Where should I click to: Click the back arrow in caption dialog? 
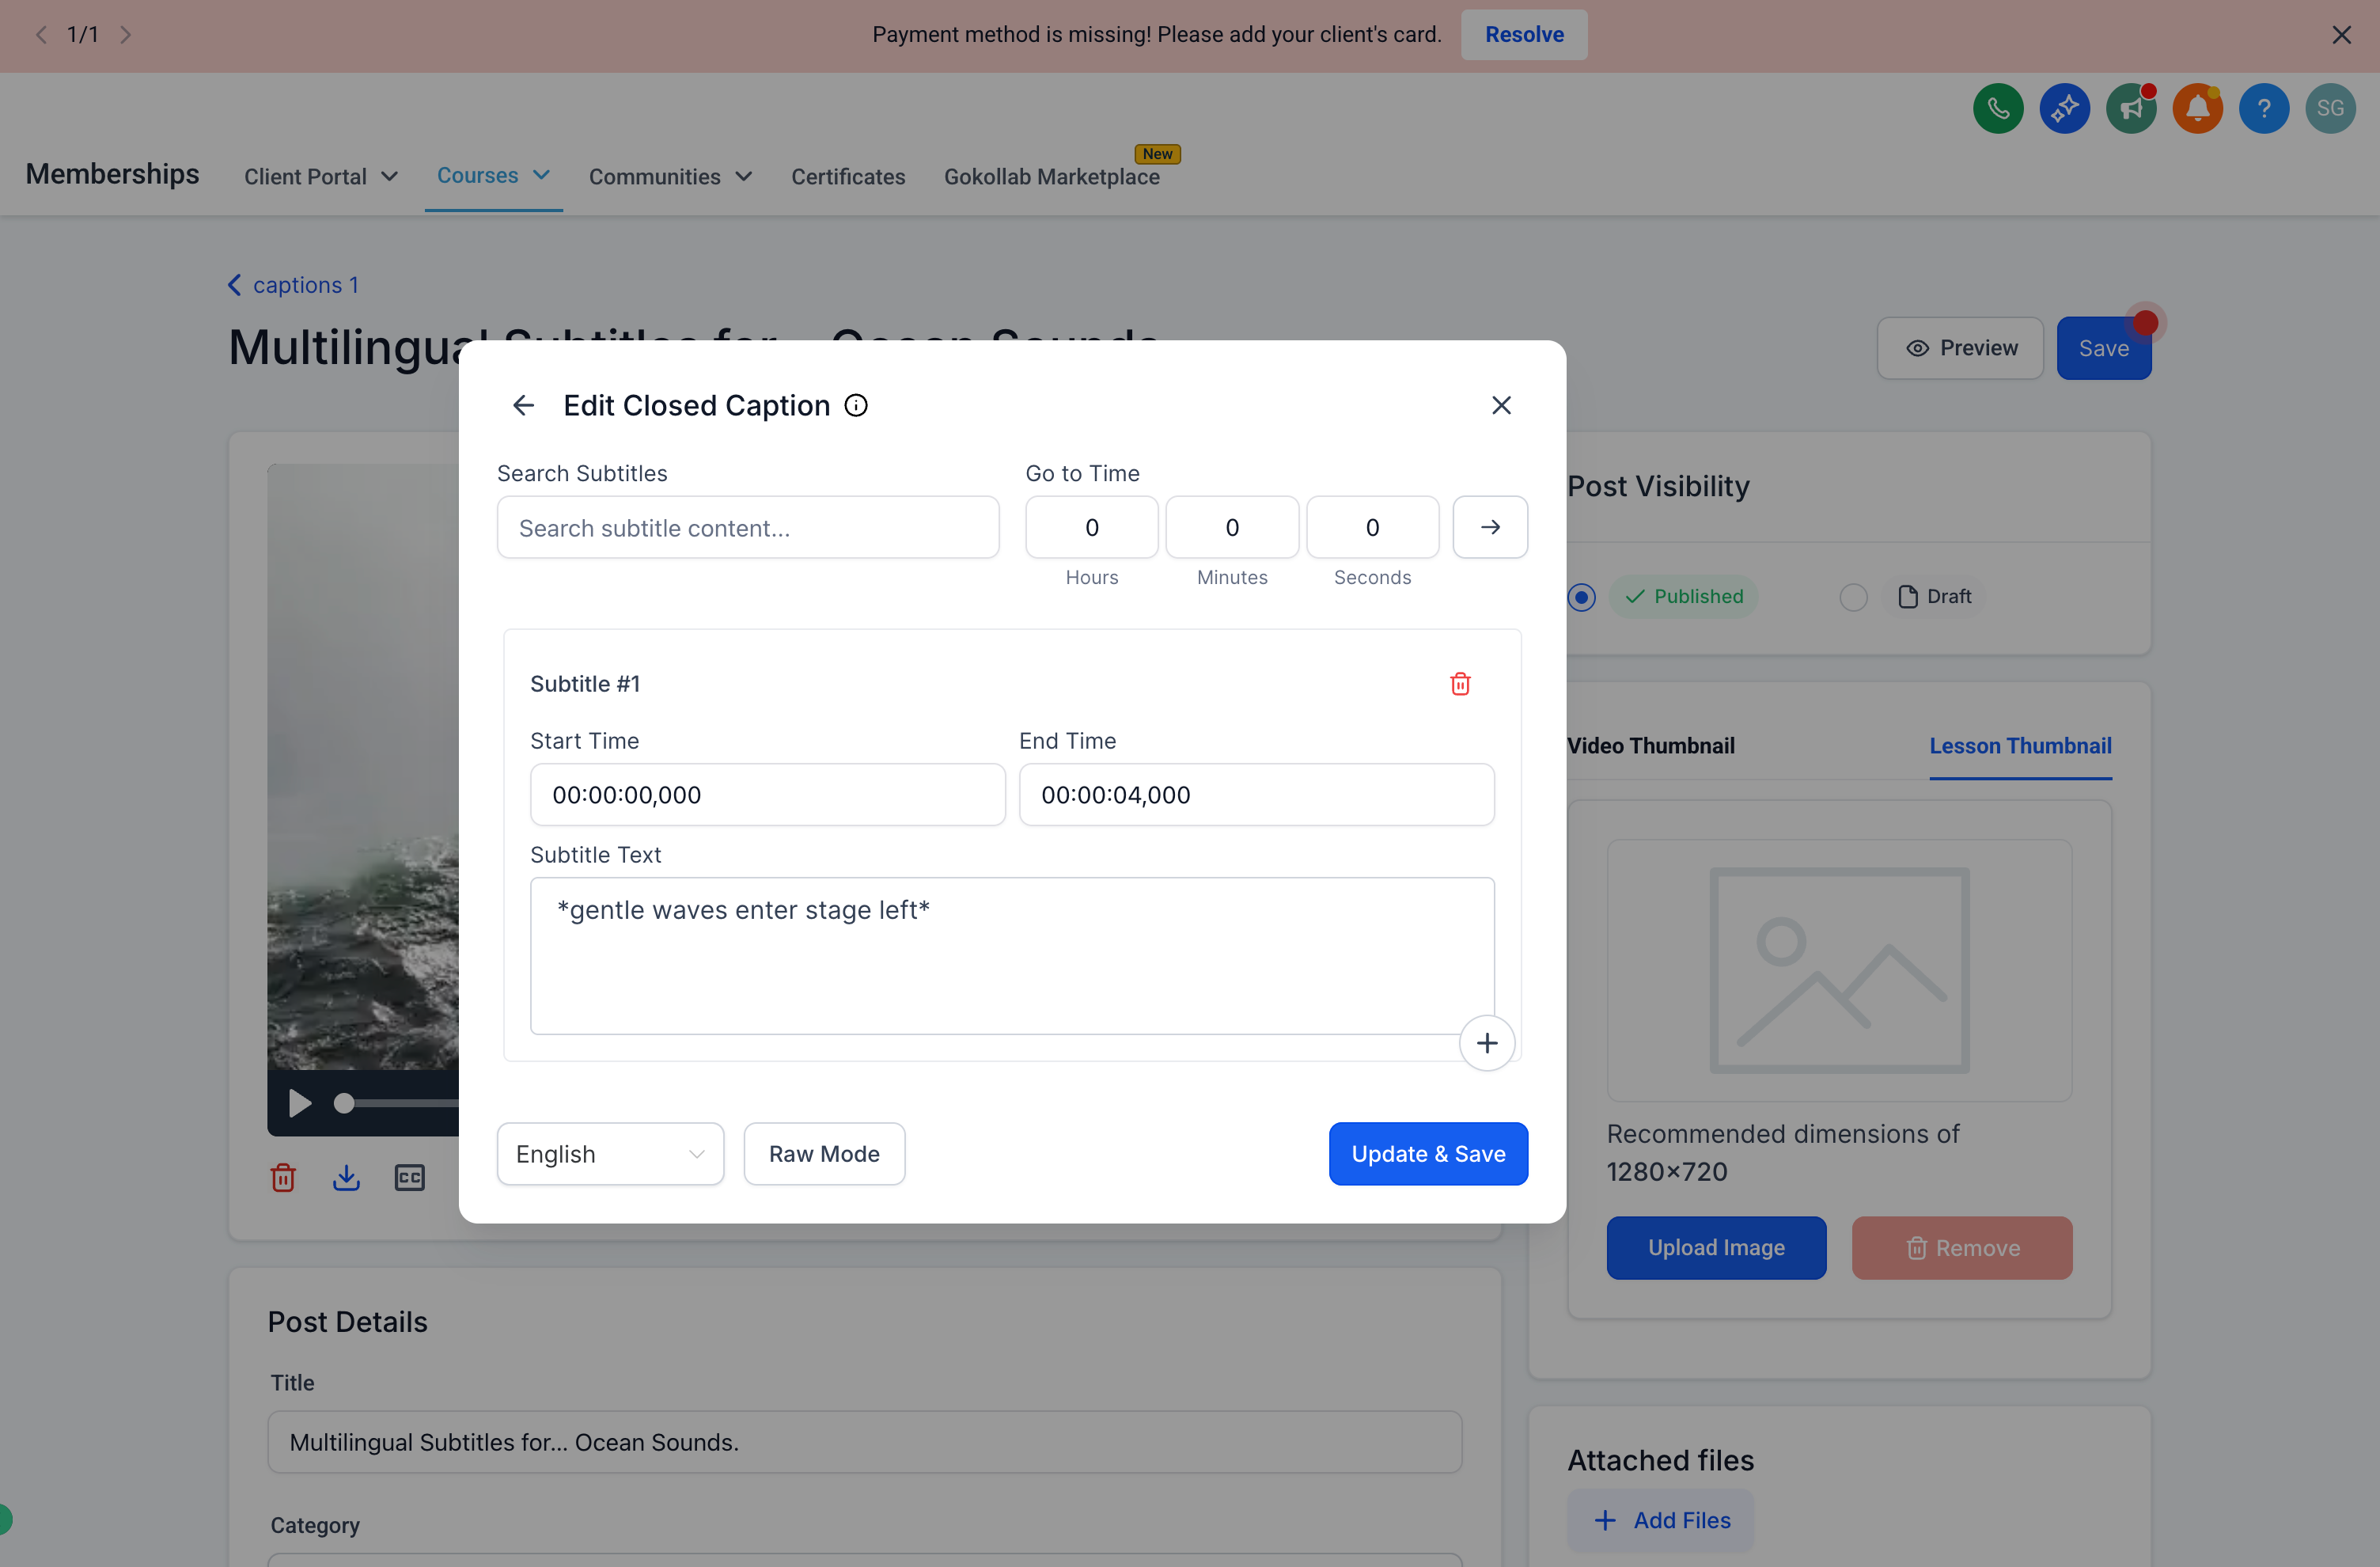tap(523, 405)
